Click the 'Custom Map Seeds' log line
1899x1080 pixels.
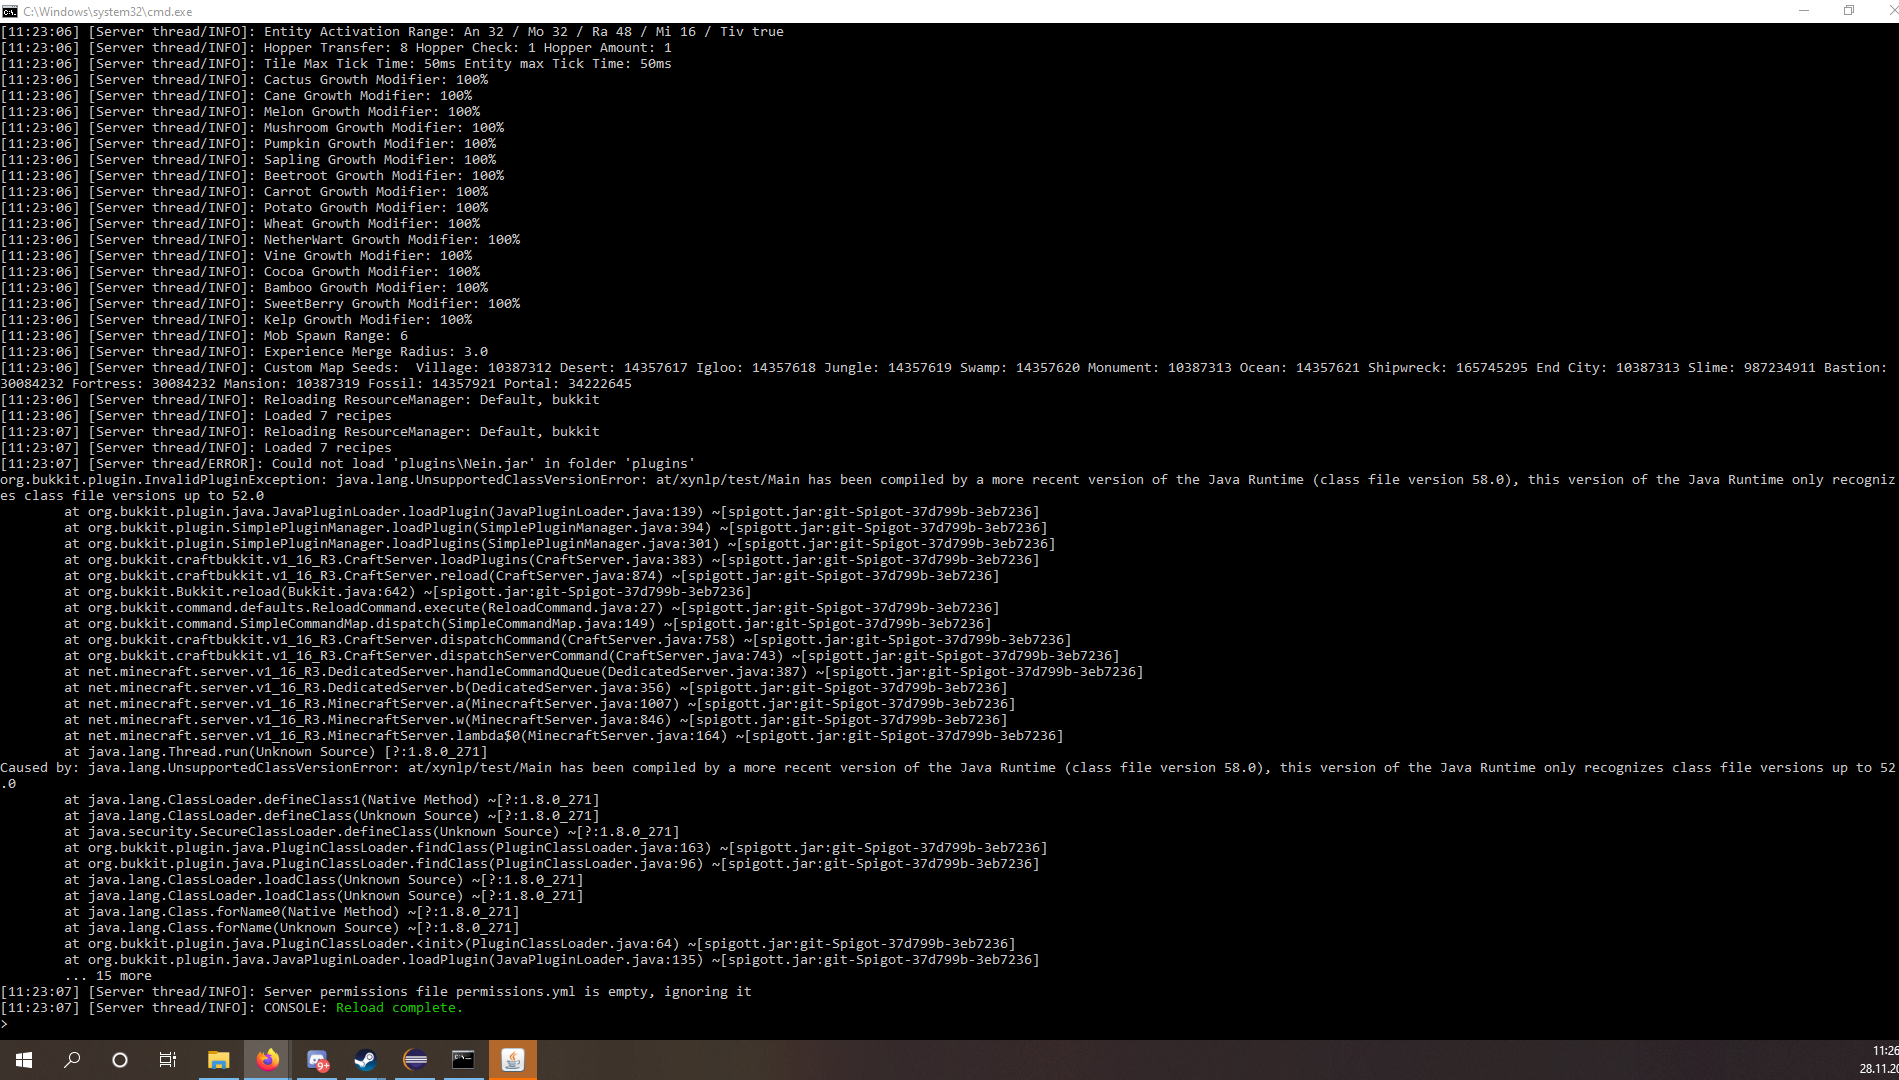pos(944,376)
